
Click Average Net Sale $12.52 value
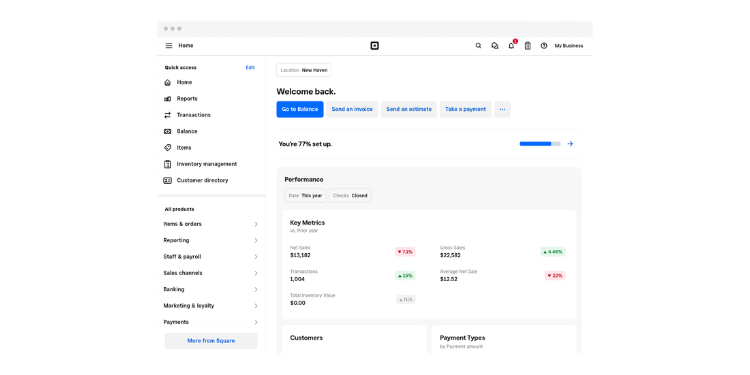pos(449,279)
